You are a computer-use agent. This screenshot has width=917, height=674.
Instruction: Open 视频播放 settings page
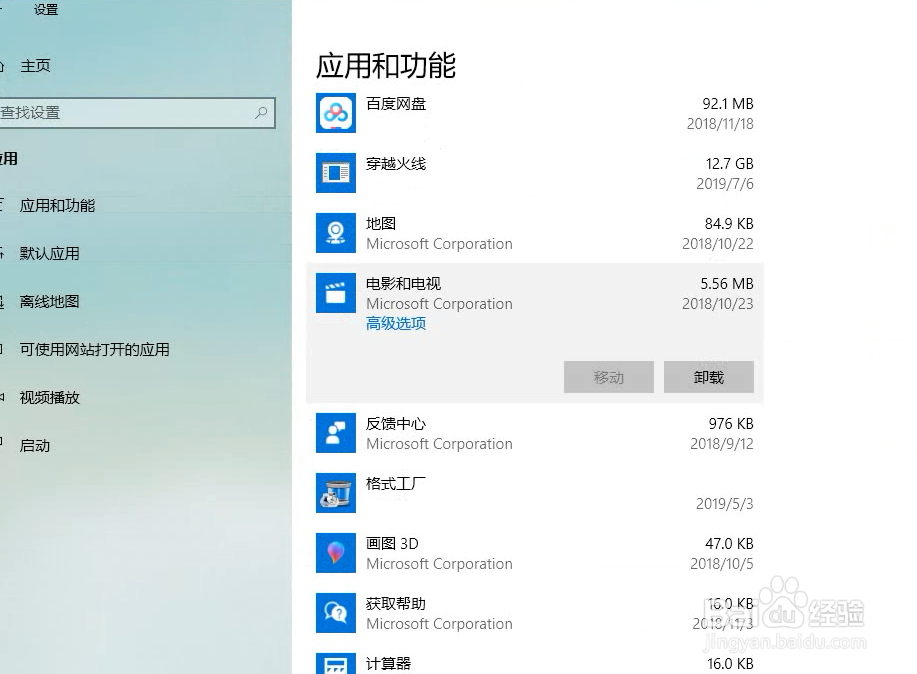click(x=49, y=397)
